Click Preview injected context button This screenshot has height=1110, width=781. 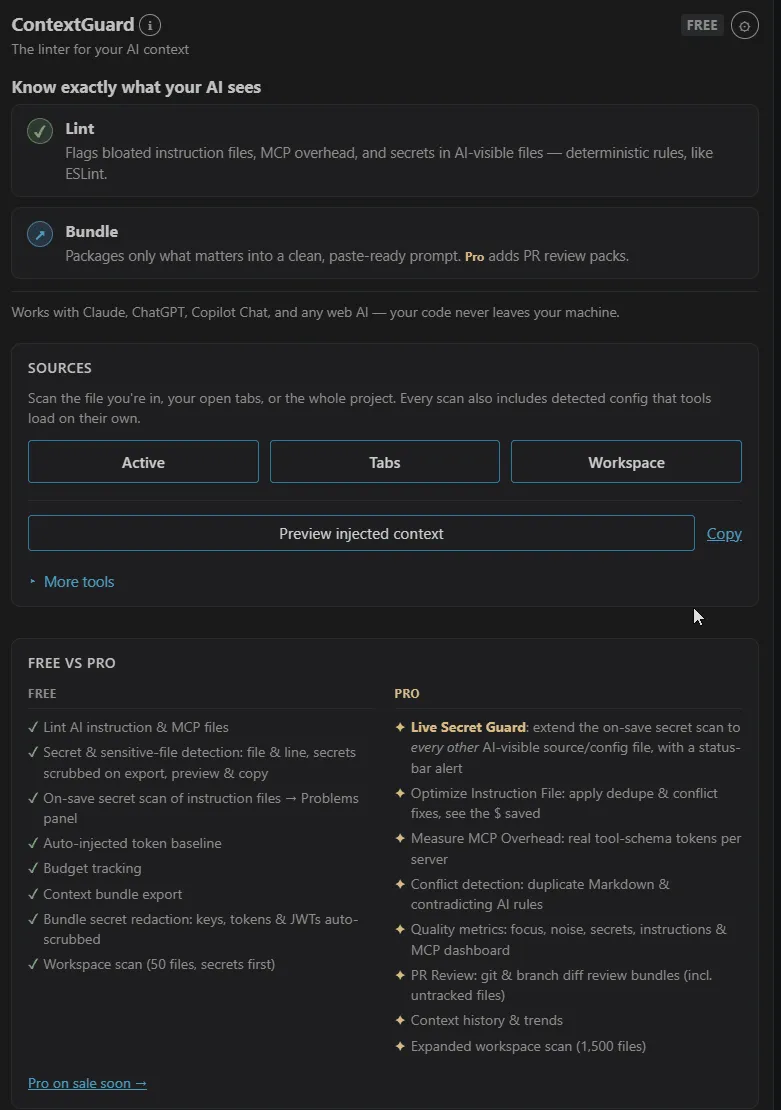click(x=361, y=534)
